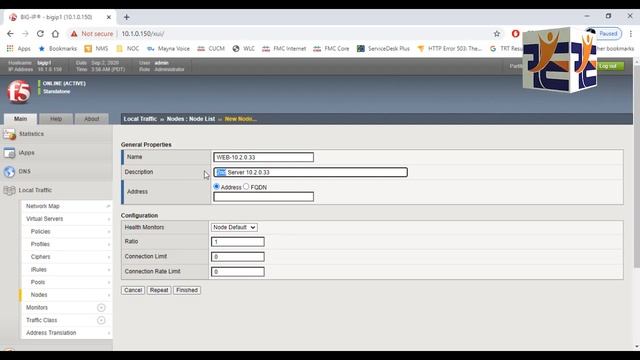Expand the Address Translation submenu
The image size is (640, 360).
(109, 333)
